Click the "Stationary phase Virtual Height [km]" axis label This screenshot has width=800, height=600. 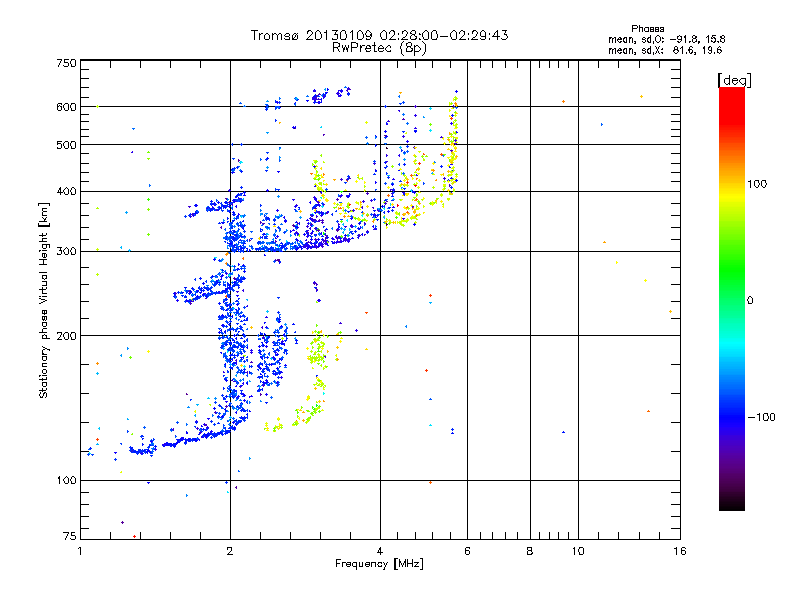[x=44, y=301]
